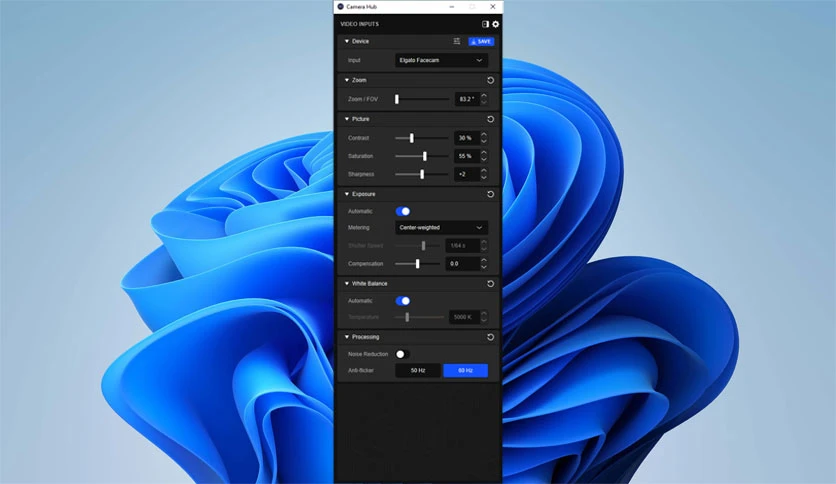Click the VIDEO INPUTS heading
The width and height of the screenshot is (836, 484).
click(359, 24)
